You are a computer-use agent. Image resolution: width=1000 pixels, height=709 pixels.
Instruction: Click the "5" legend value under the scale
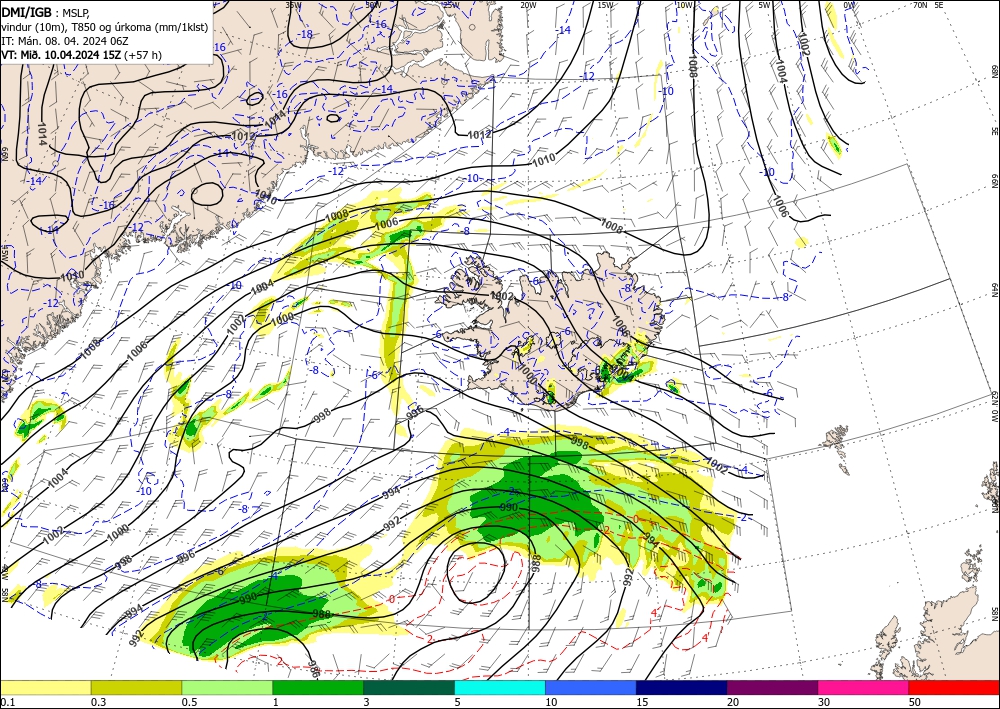[x=458, y=702]
